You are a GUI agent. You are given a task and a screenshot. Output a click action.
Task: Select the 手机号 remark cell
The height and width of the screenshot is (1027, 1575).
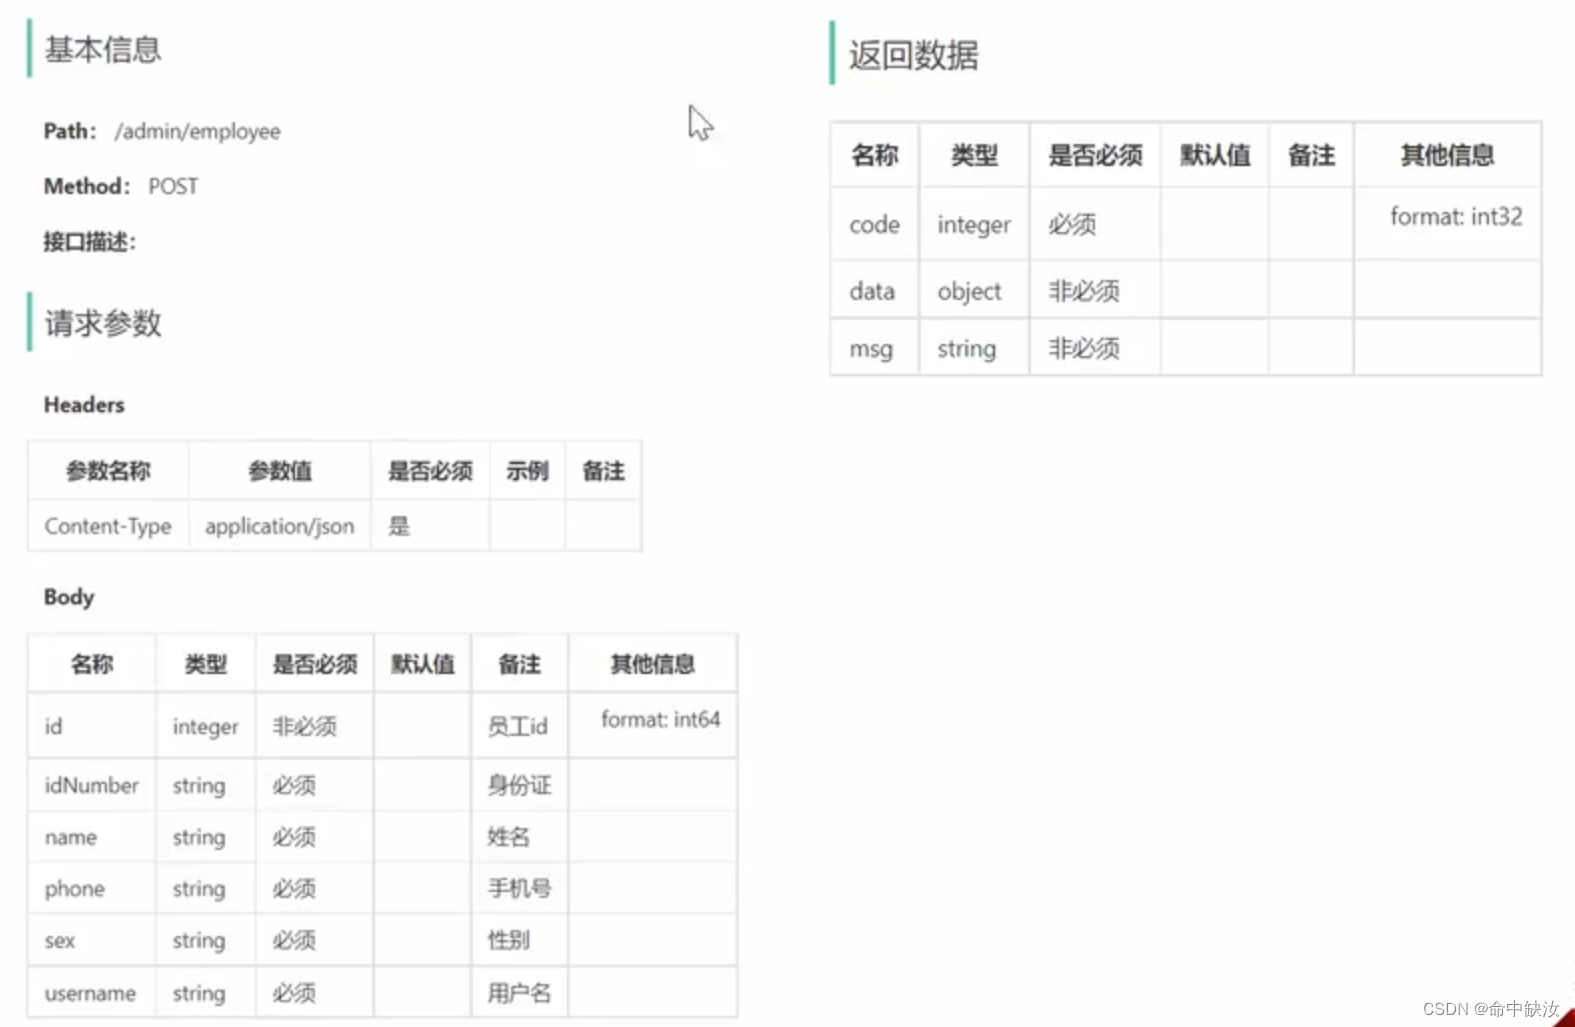pos(519,888)
